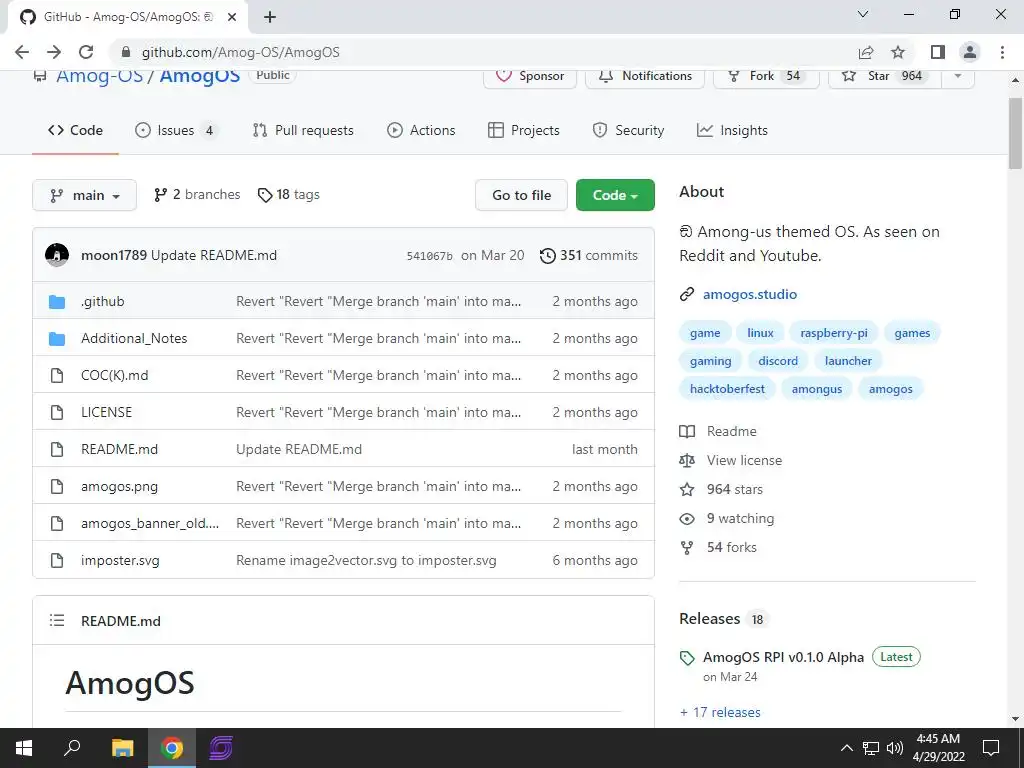View the 351 commits history
The width and height of the screenshot is (1024, 768).
[589, 255]
